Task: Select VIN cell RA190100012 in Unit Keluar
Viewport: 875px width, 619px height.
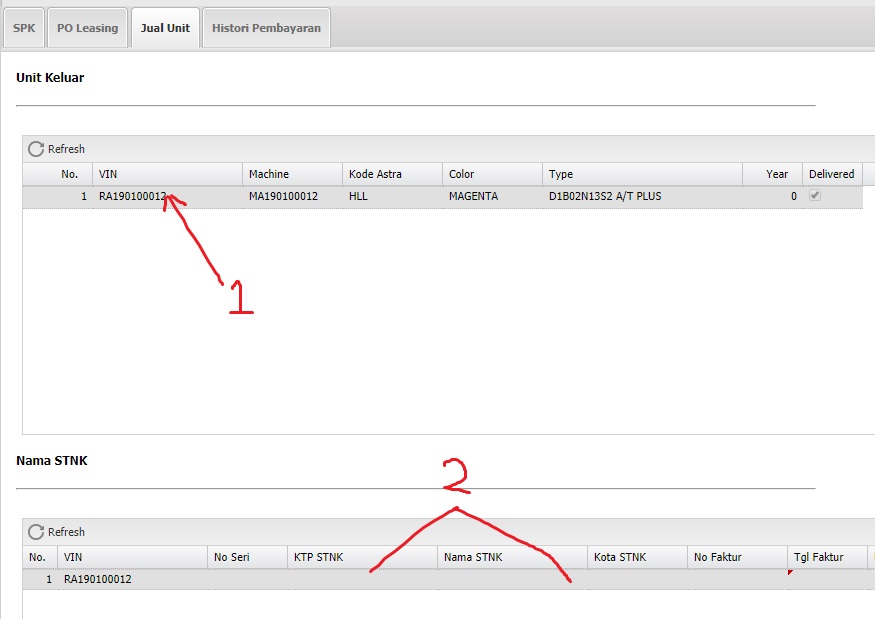Action: [132, 196]
